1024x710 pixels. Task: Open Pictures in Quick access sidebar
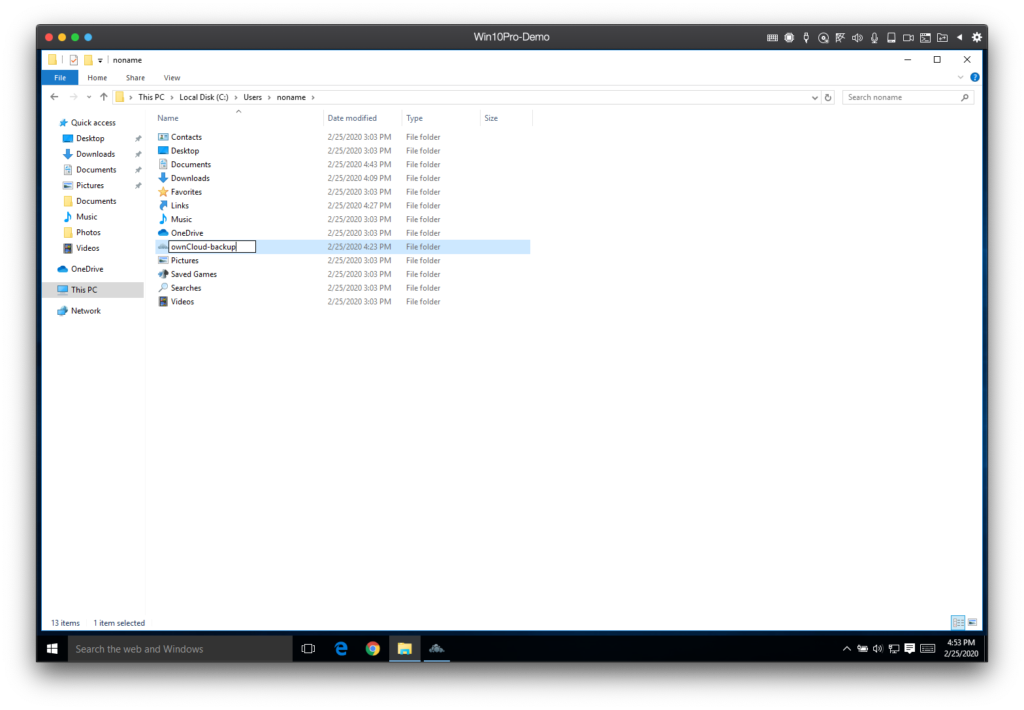pyautogui.click(x=90, y=186)
